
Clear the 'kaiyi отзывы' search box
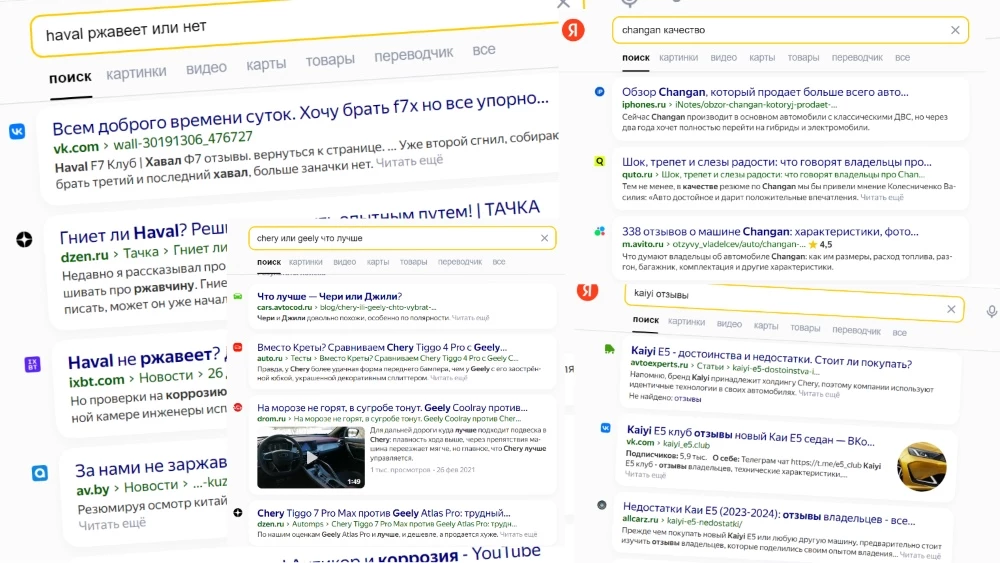951,309
